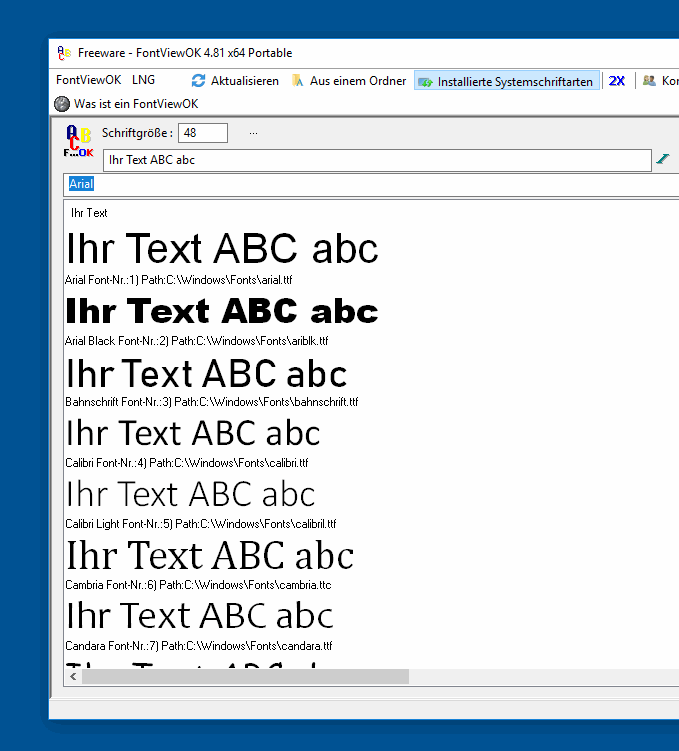Select the Cambria font preview
The image size is (679, 751).
click(210, 555)
